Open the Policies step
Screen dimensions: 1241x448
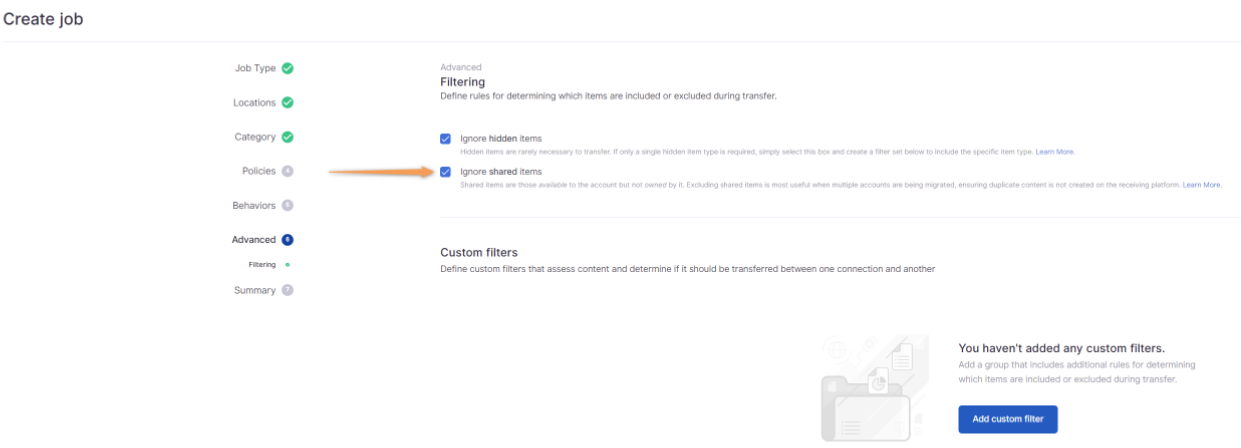click(x=259, y=171)
